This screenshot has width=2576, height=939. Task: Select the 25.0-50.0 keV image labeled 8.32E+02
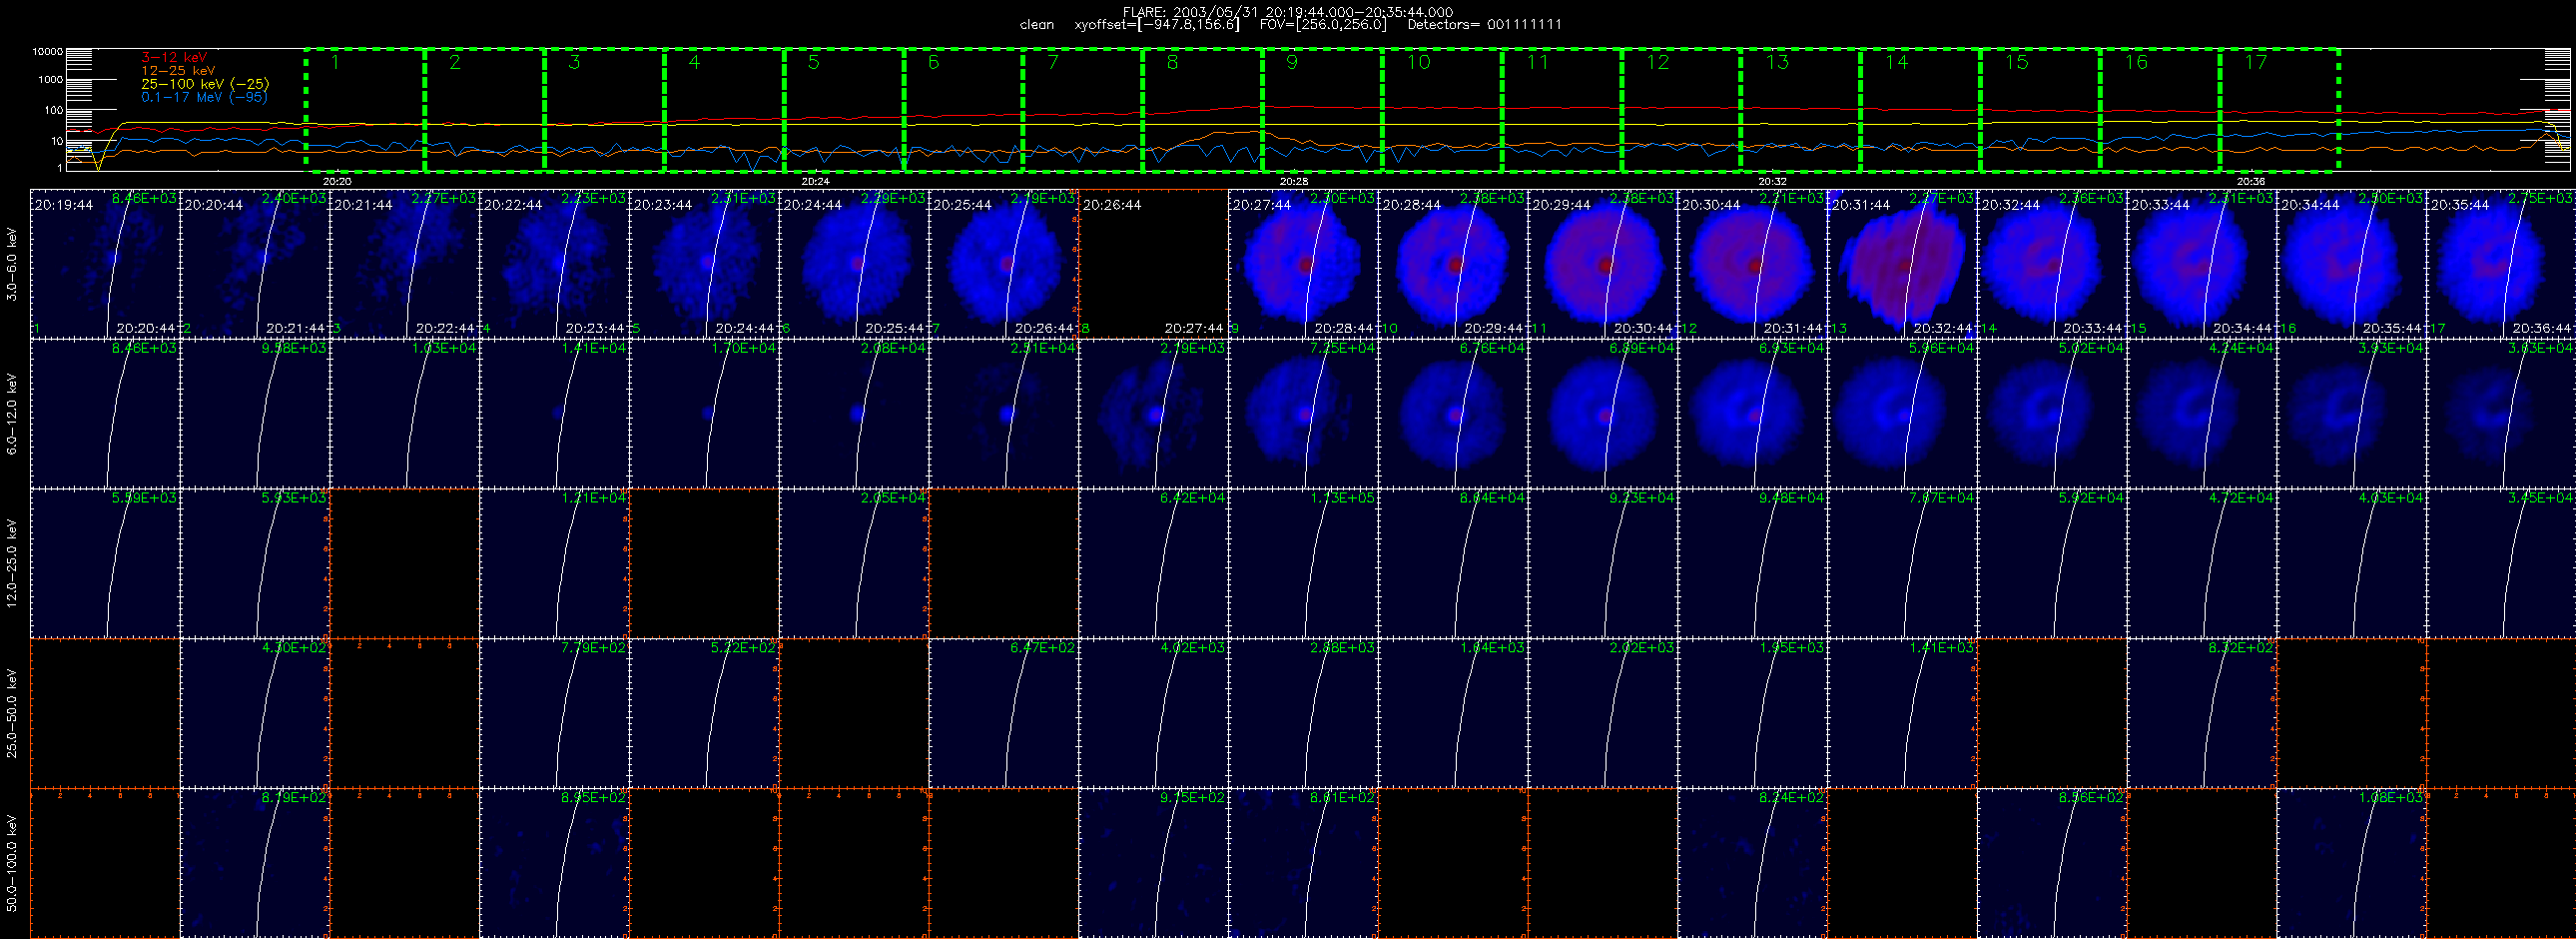2202,713
